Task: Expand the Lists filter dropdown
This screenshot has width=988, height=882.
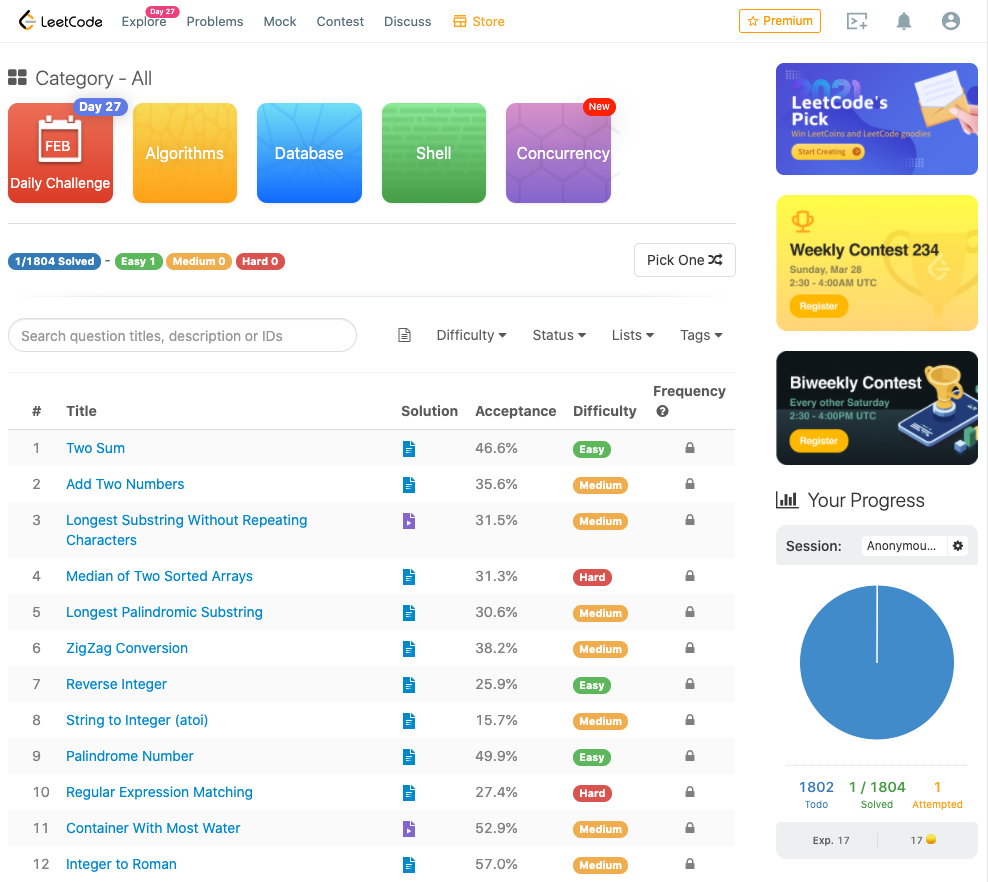Action: click(x=633, y=335)
